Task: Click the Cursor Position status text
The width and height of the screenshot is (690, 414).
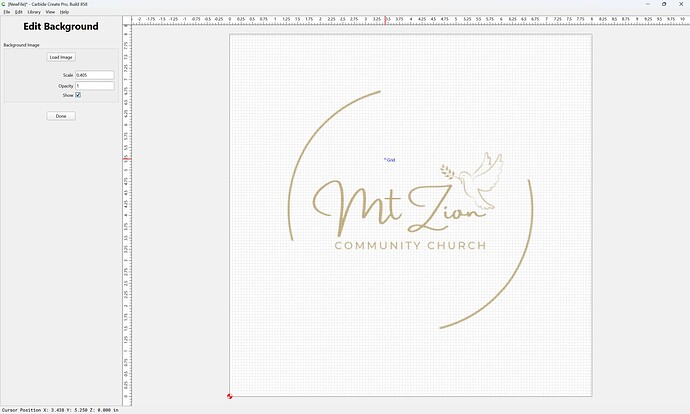Action: click(x=60, y=410)
